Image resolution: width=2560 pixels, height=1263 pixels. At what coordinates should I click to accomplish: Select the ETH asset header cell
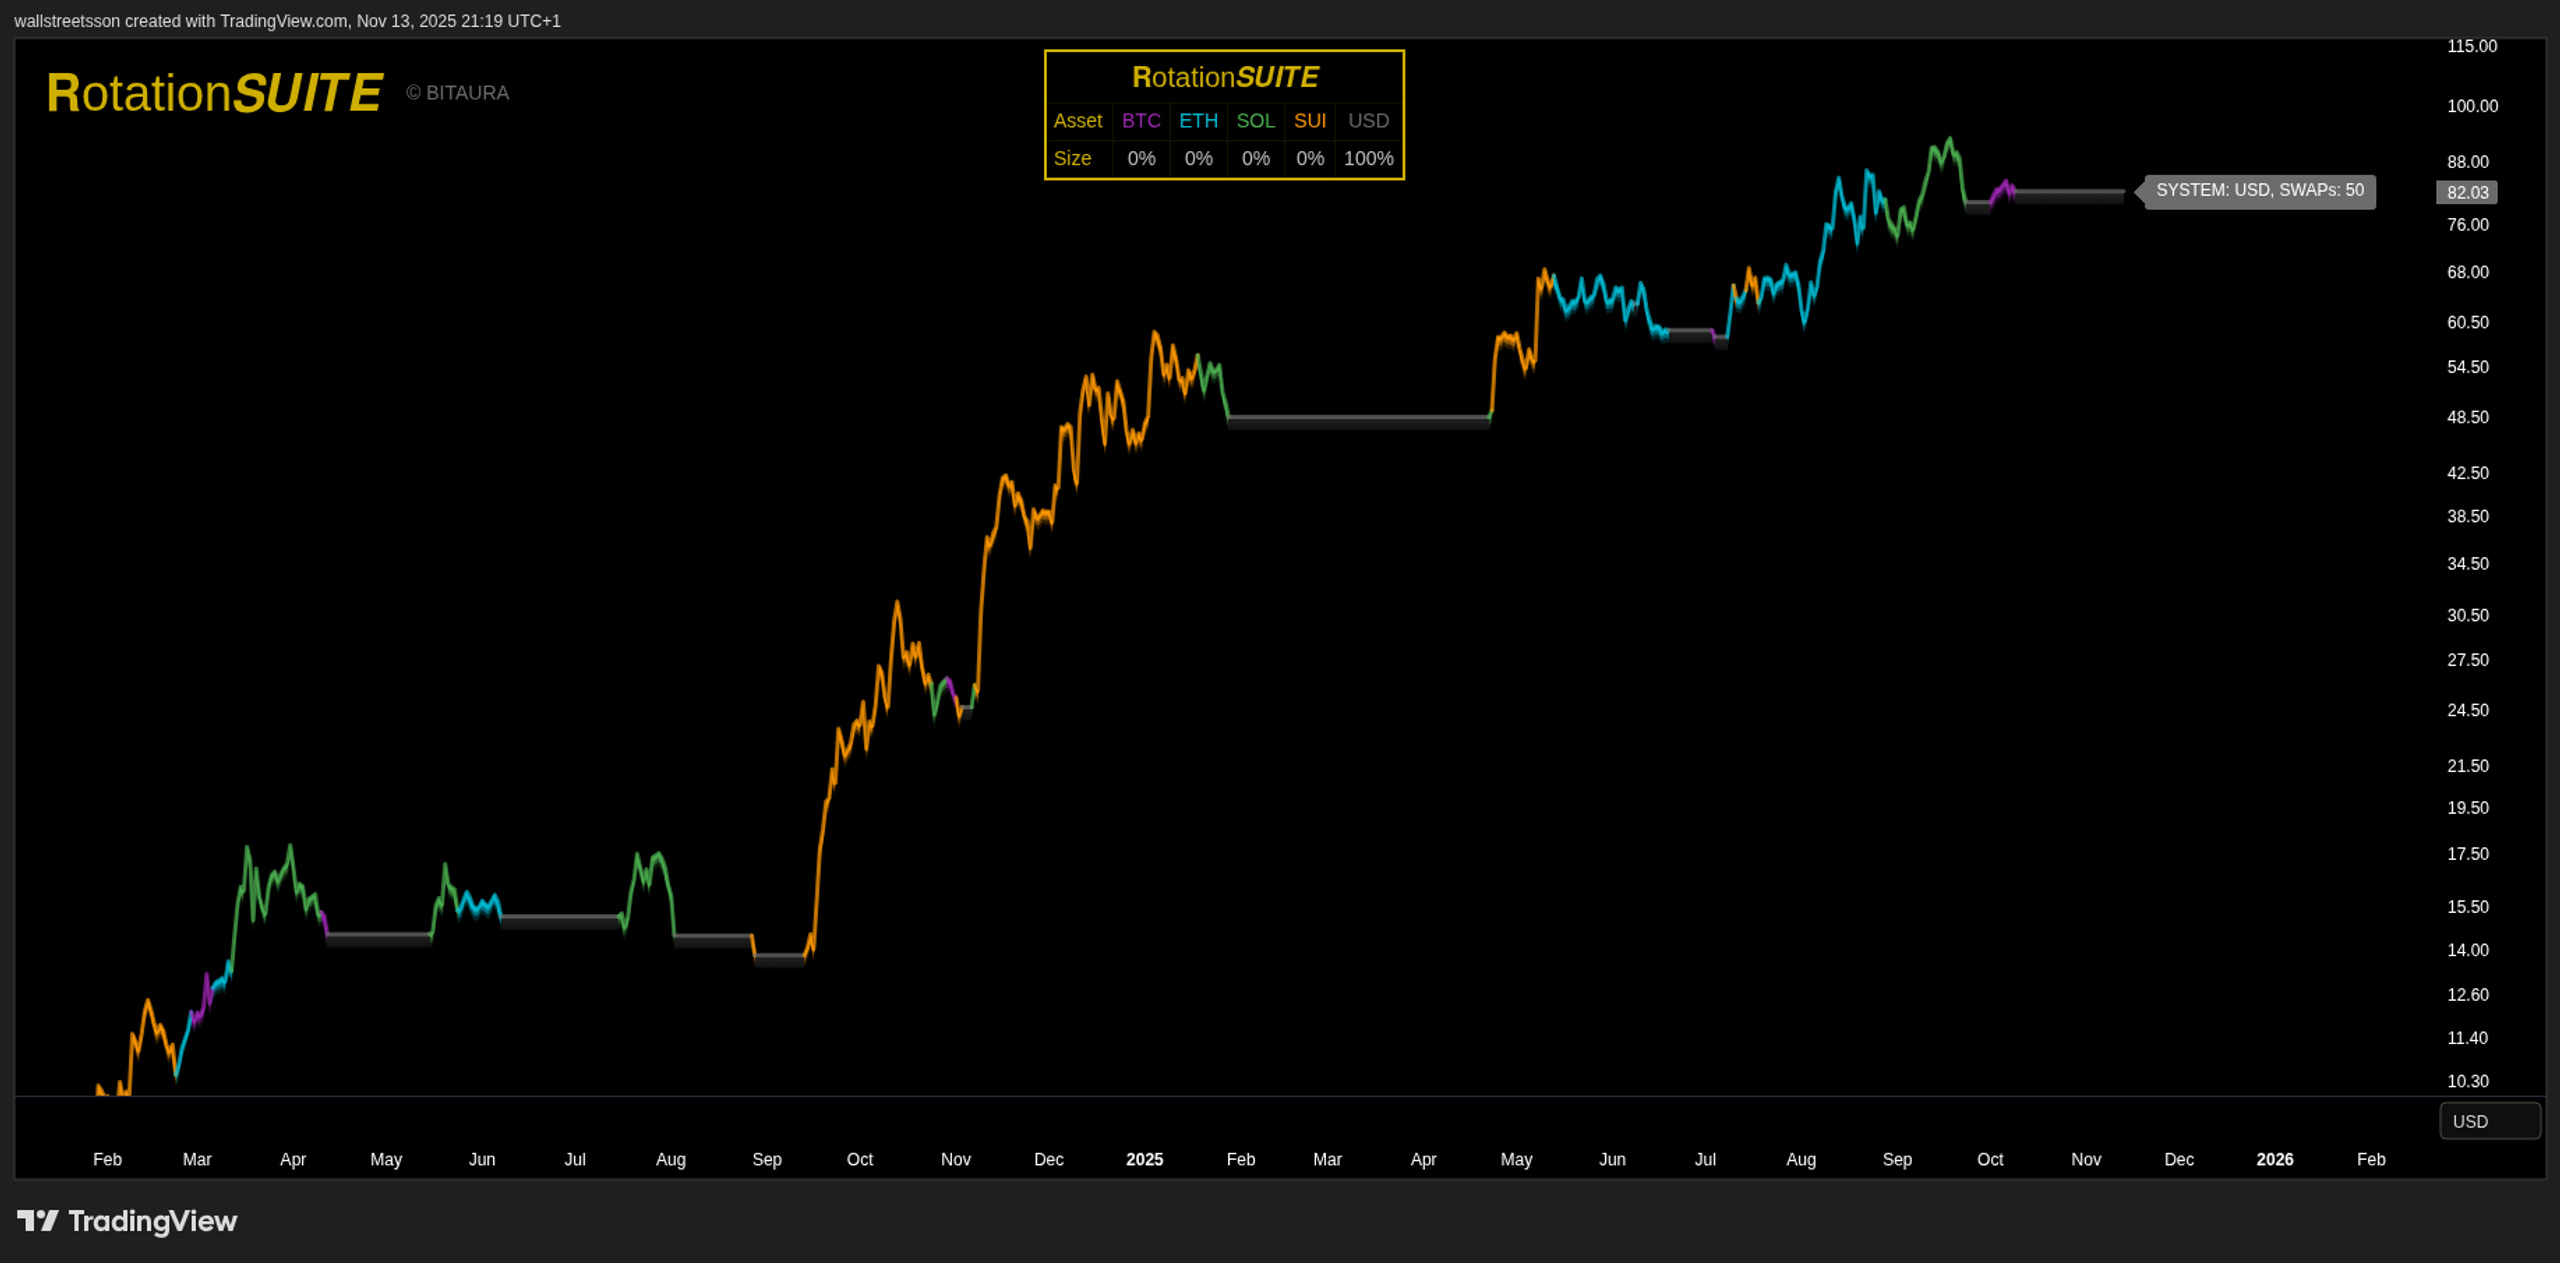coord(1198,121)
